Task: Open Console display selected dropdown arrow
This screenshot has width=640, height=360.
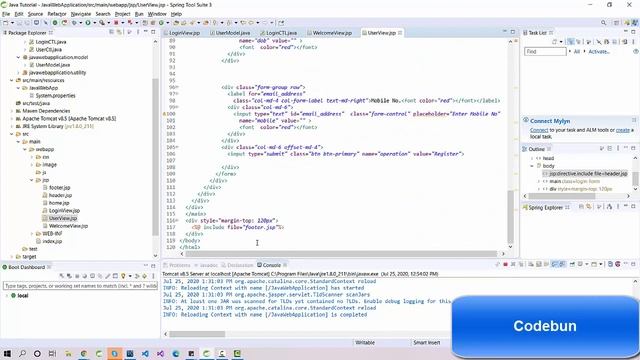Action: tap(587, 264)
